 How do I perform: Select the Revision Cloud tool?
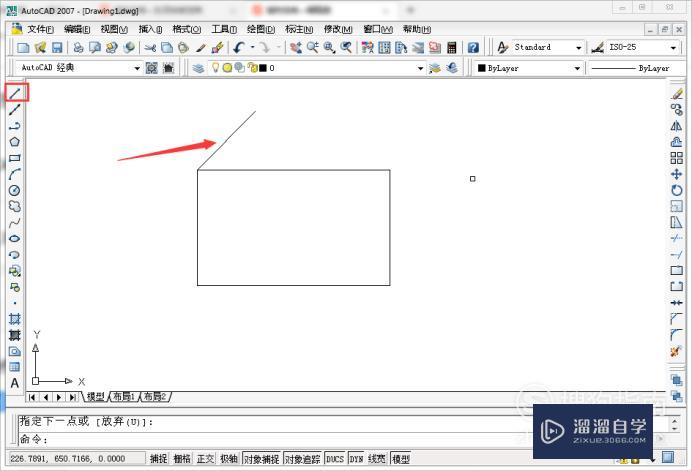[15, 206]
